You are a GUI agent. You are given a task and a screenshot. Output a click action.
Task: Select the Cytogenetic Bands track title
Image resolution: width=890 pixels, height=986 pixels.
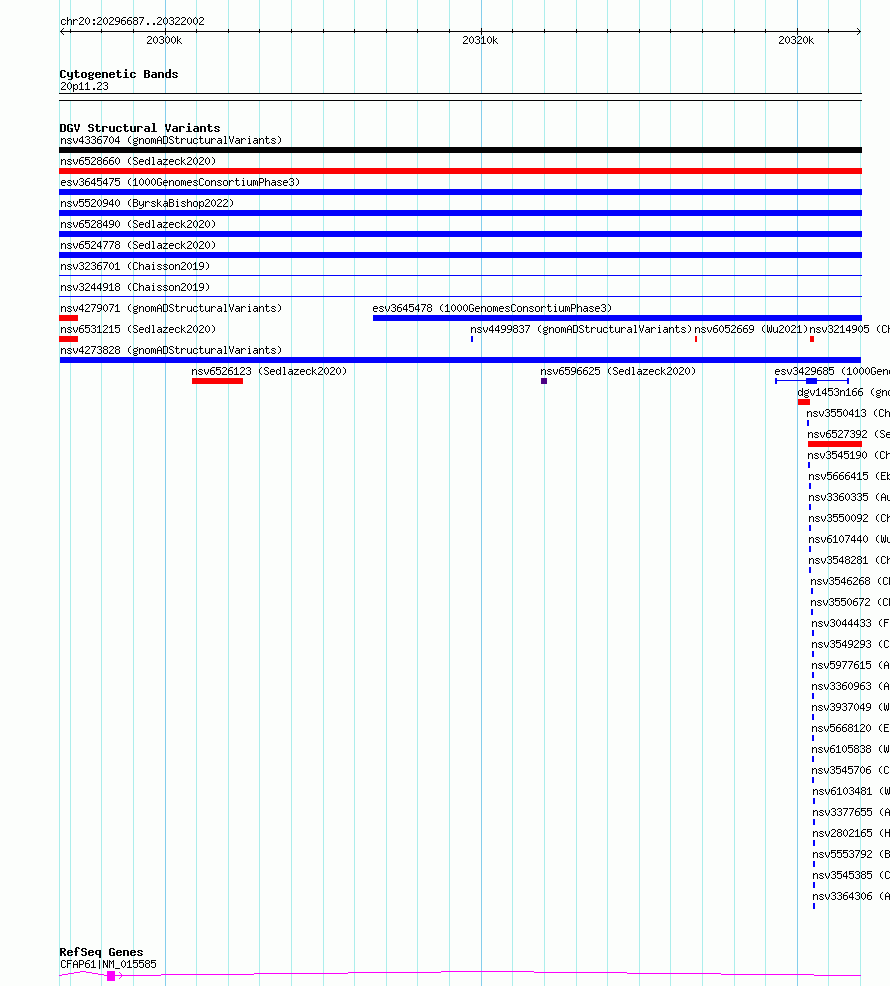[x=119, y=74]
